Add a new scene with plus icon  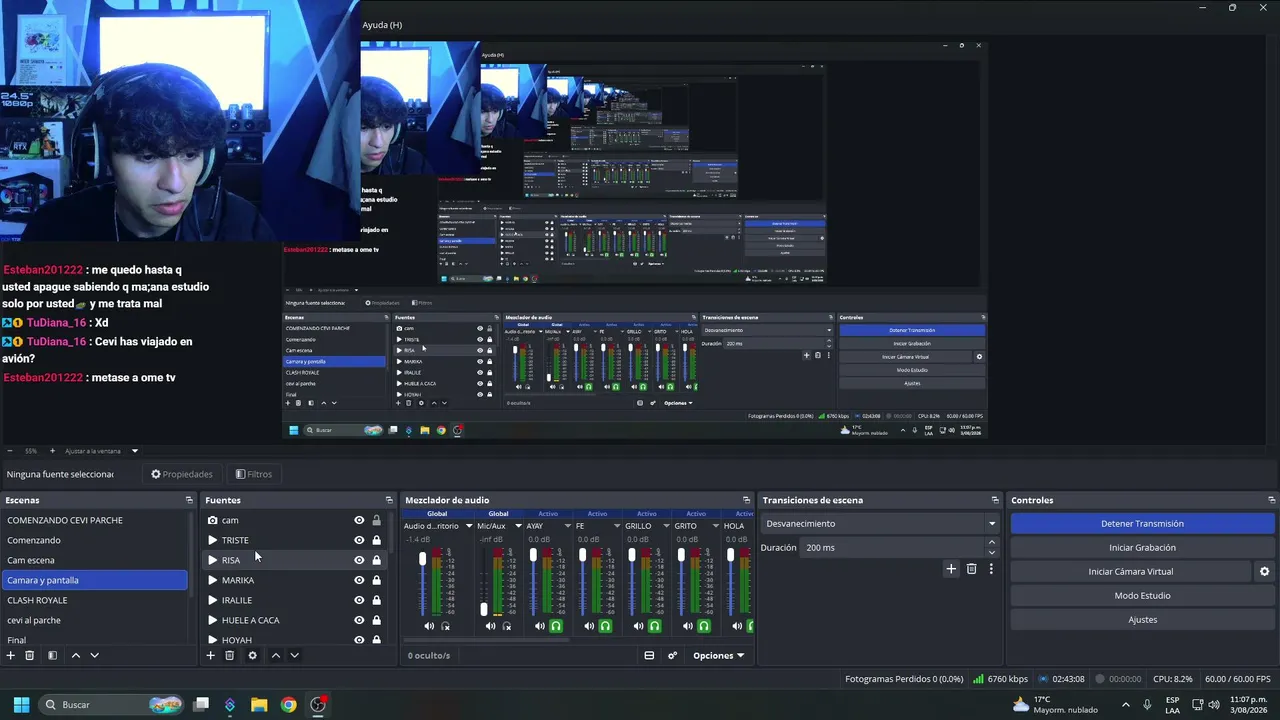11,655
